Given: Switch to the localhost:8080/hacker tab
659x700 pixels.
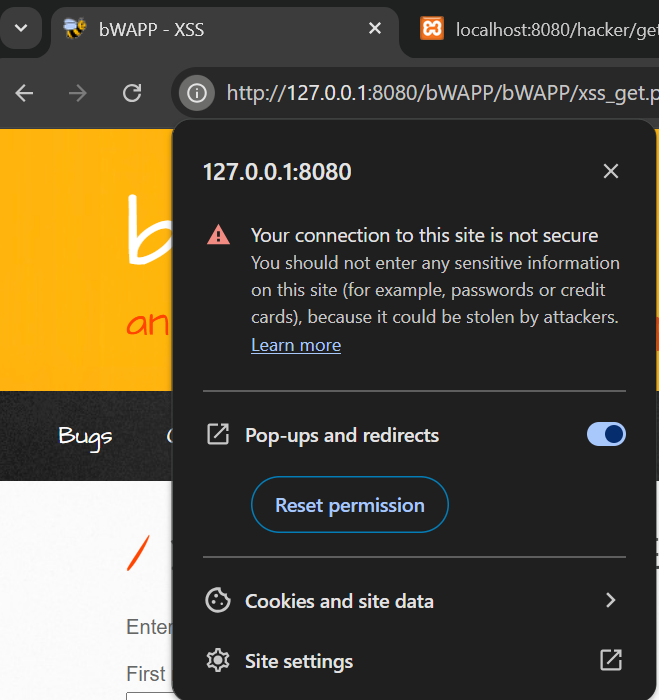Looking at the screenshot, I should pyautogui.click(x=540, y=29).
